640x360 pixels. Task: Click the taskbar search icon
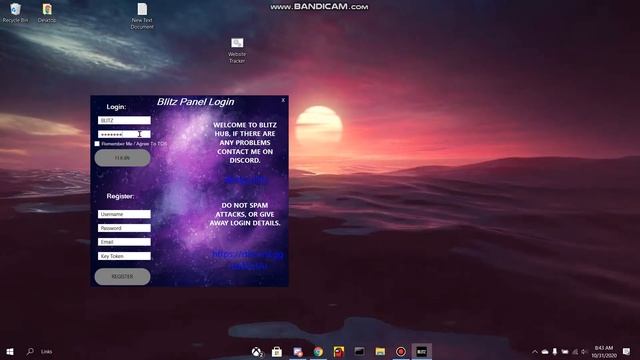30,351
